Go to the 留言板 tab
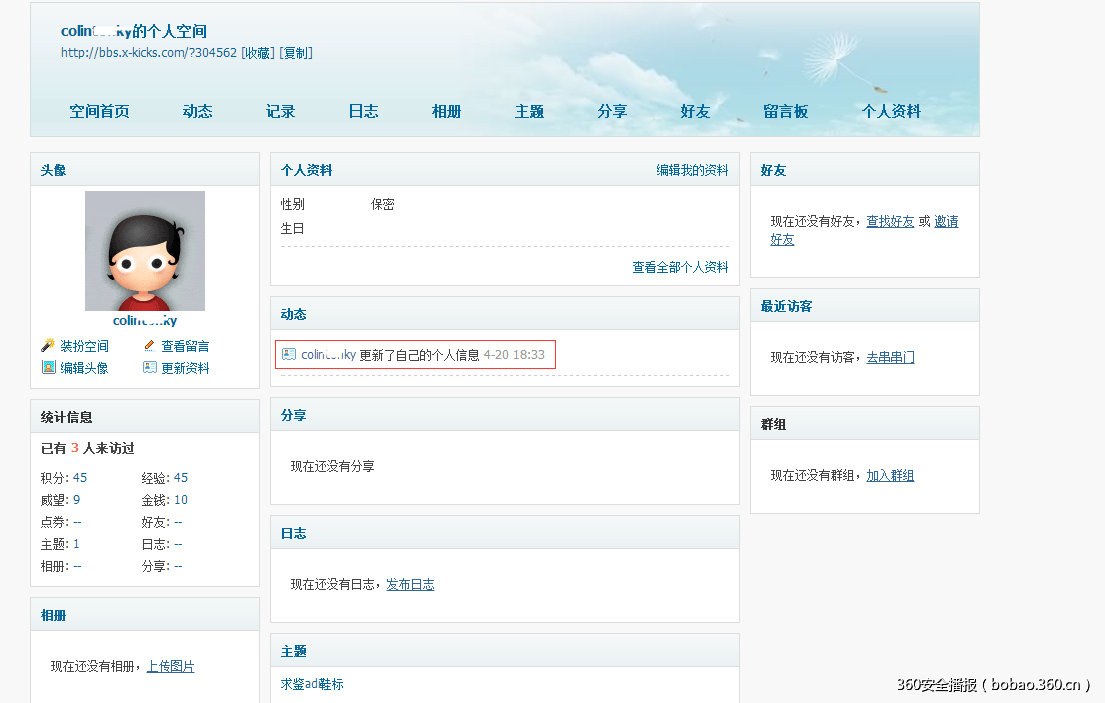1105x703 pixels. [785, 111]
